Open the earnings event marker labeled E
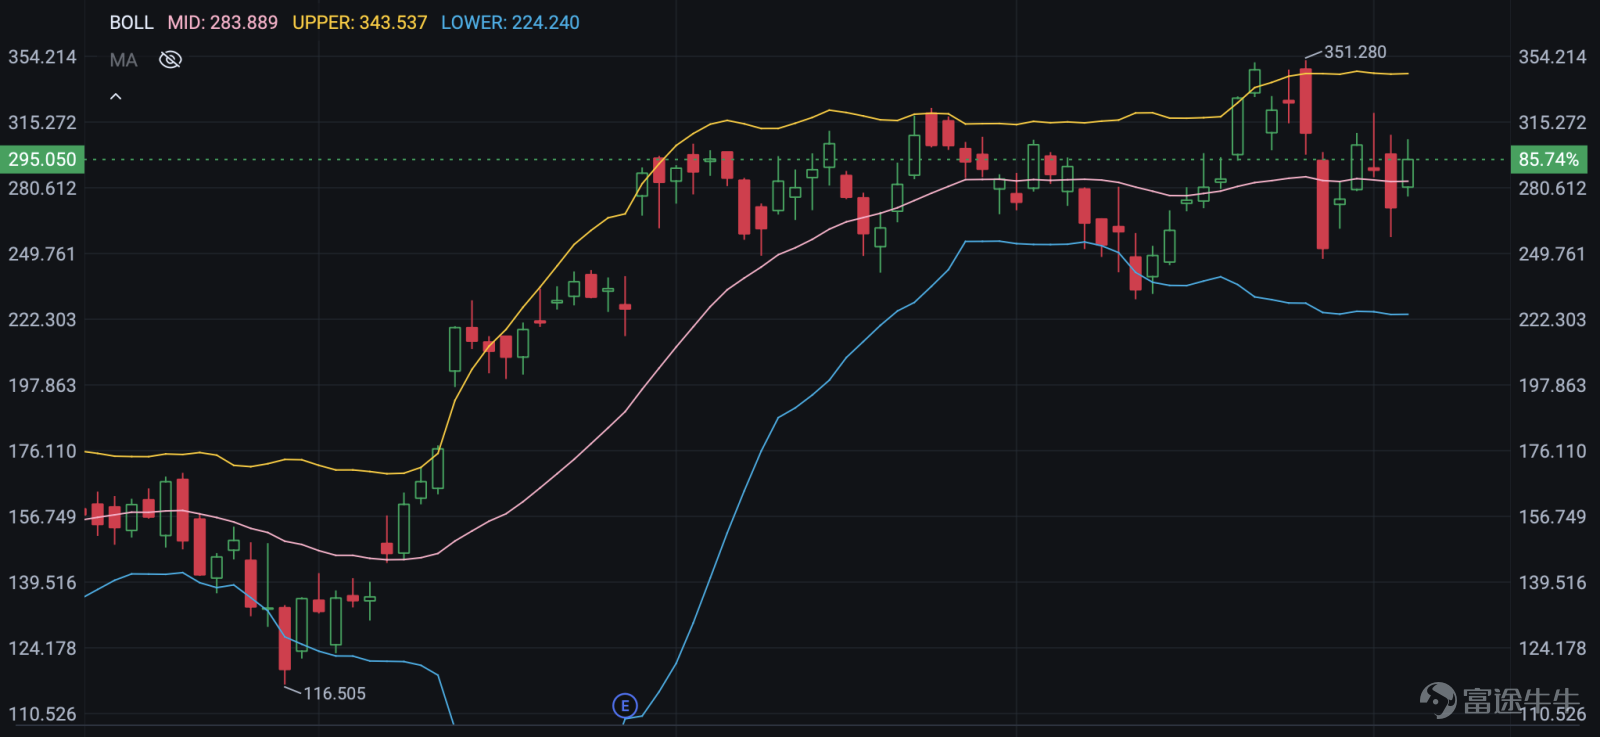 (x=625, y=706)
